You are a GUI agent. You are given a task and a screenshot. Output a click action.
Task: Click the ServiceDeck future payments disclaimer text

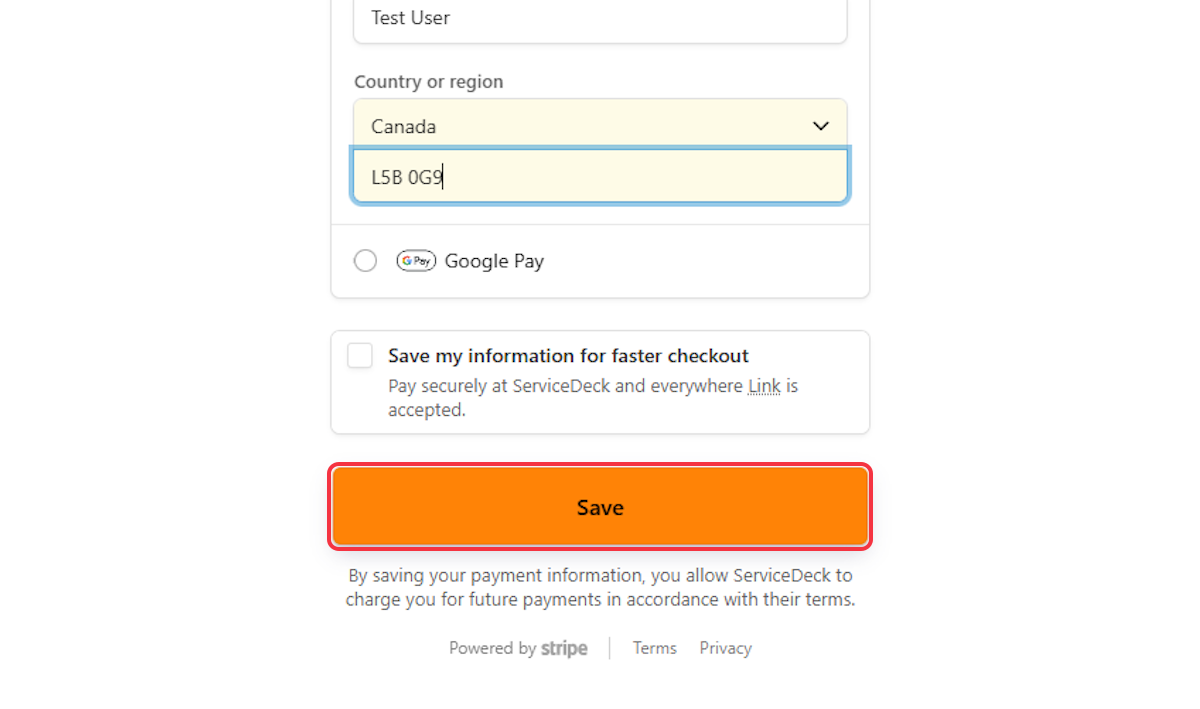600,588
